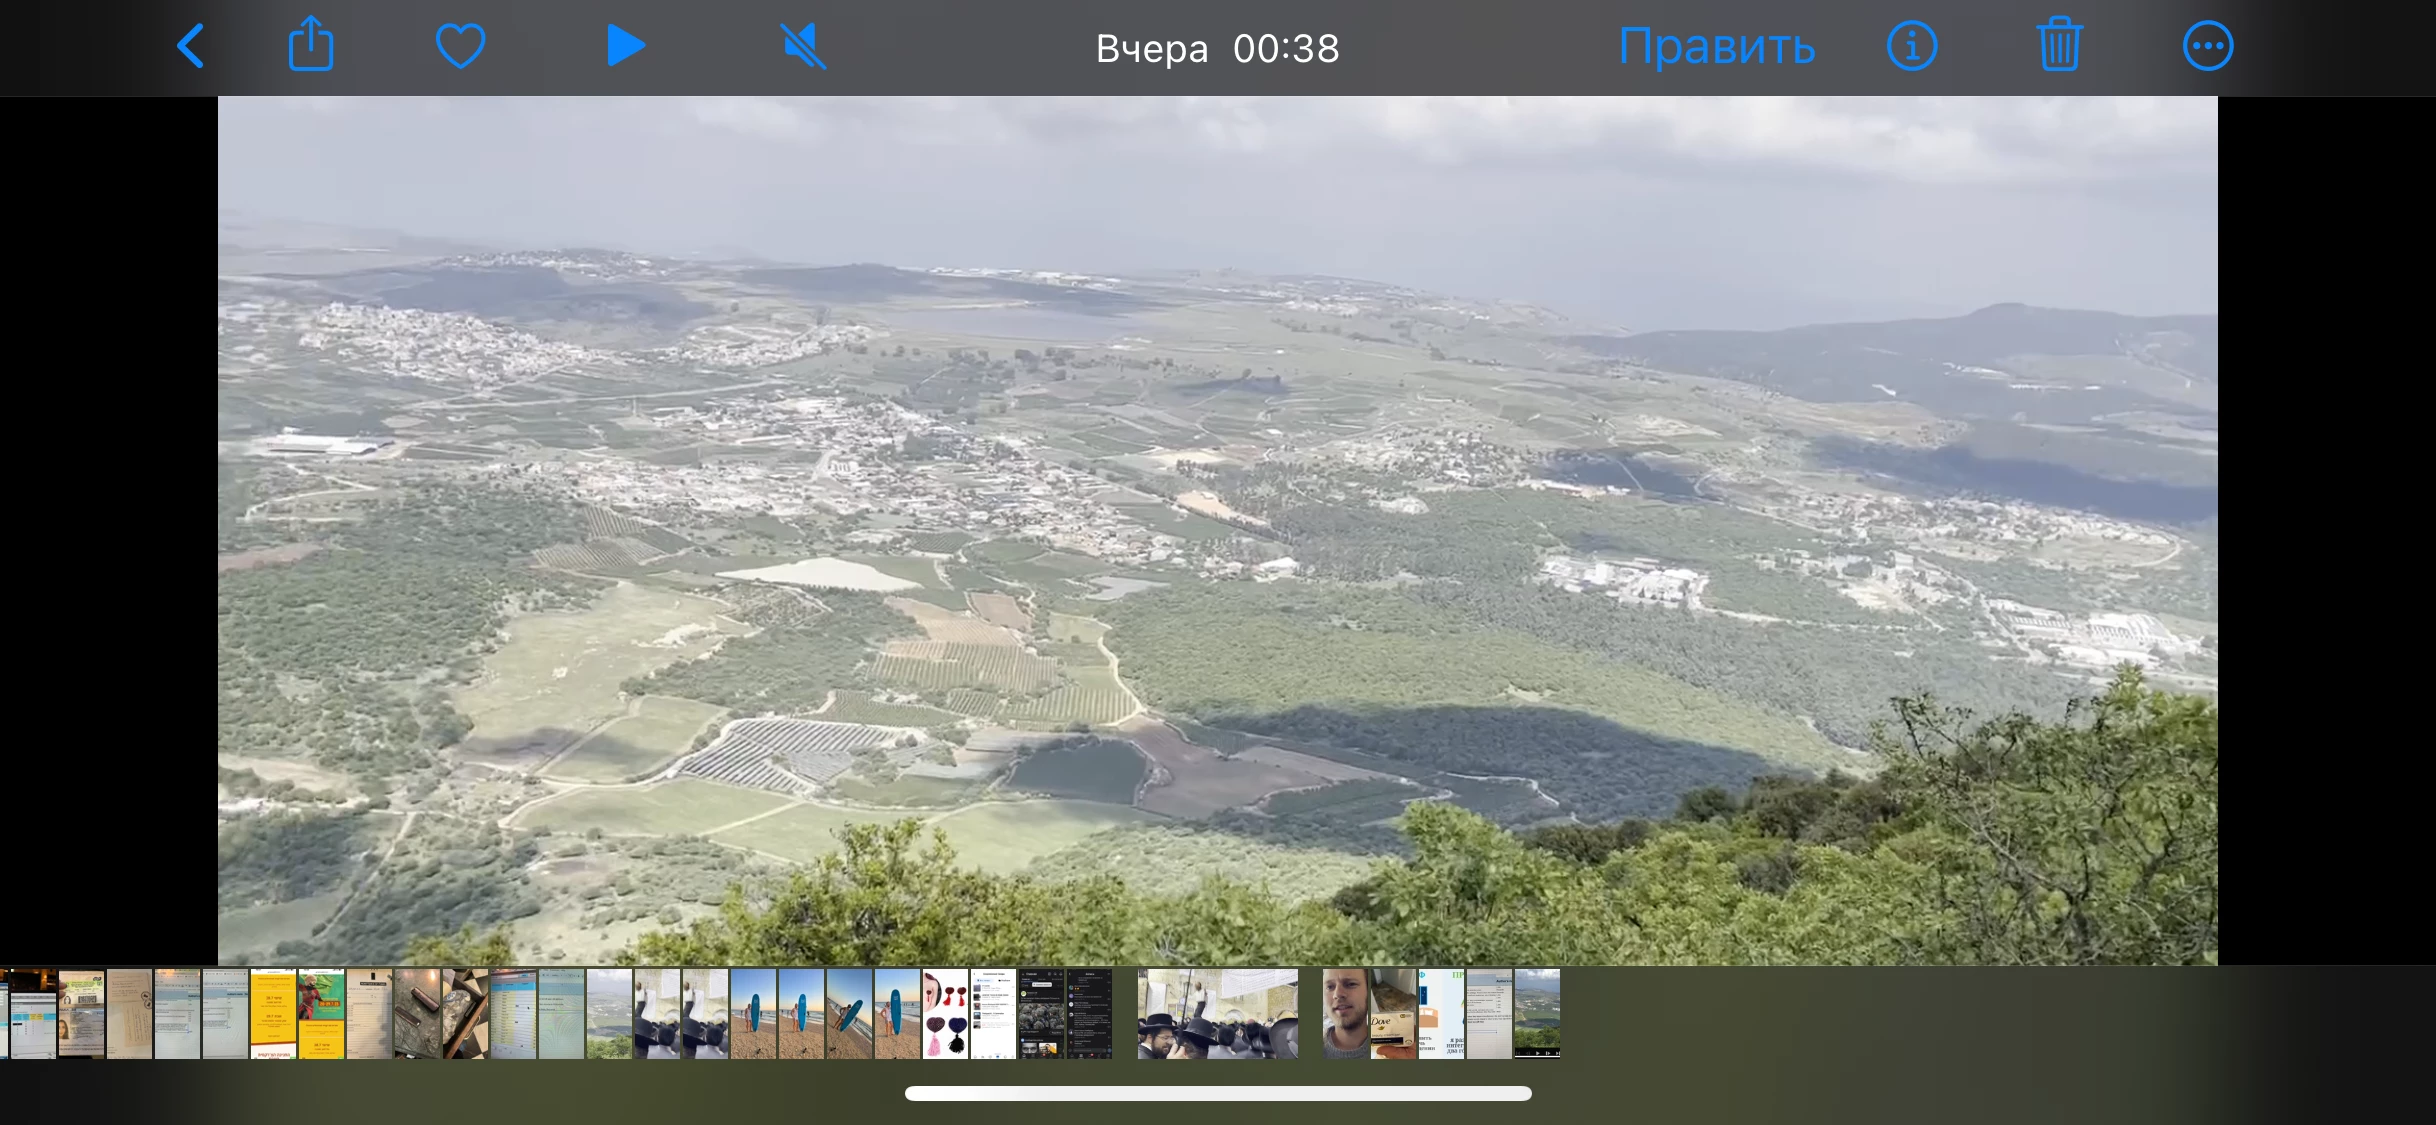The image size is (2436, 1125).
Task: Mark video as favorite with heart
Action: 460,46
